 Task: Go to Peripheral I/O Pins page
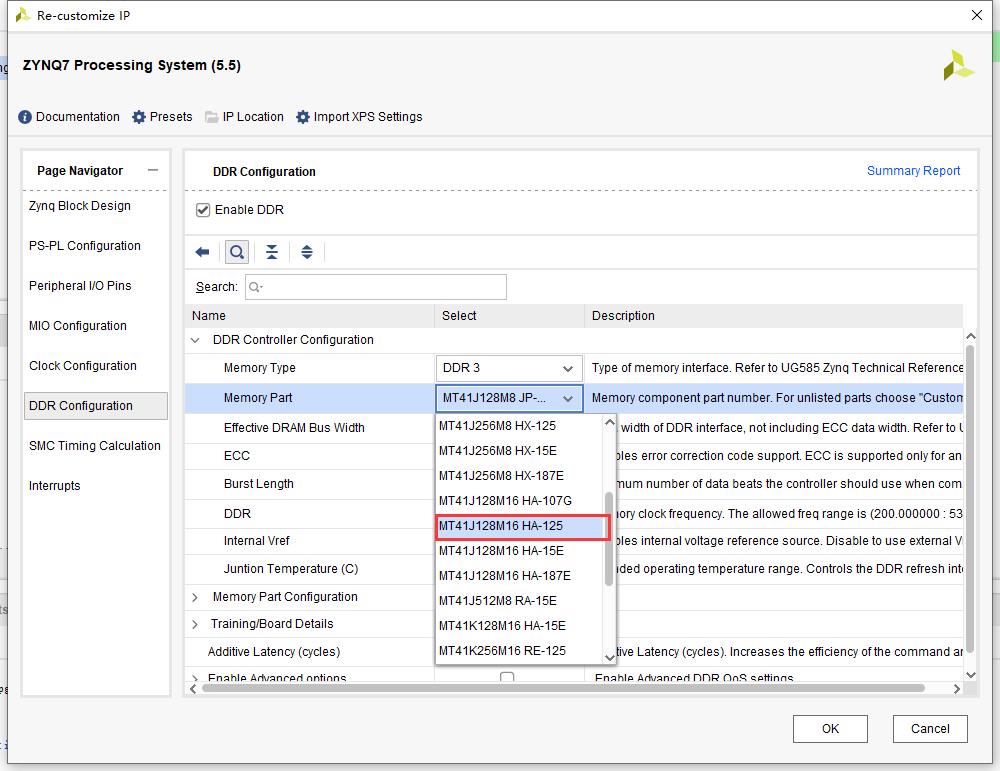click(x=80, y=286)
